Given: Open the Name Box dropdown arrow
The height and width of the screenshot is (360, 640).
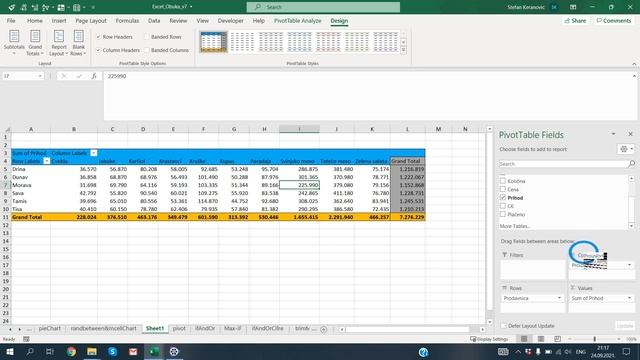Looking at the screenshot, I should click(x=40, y=76).
